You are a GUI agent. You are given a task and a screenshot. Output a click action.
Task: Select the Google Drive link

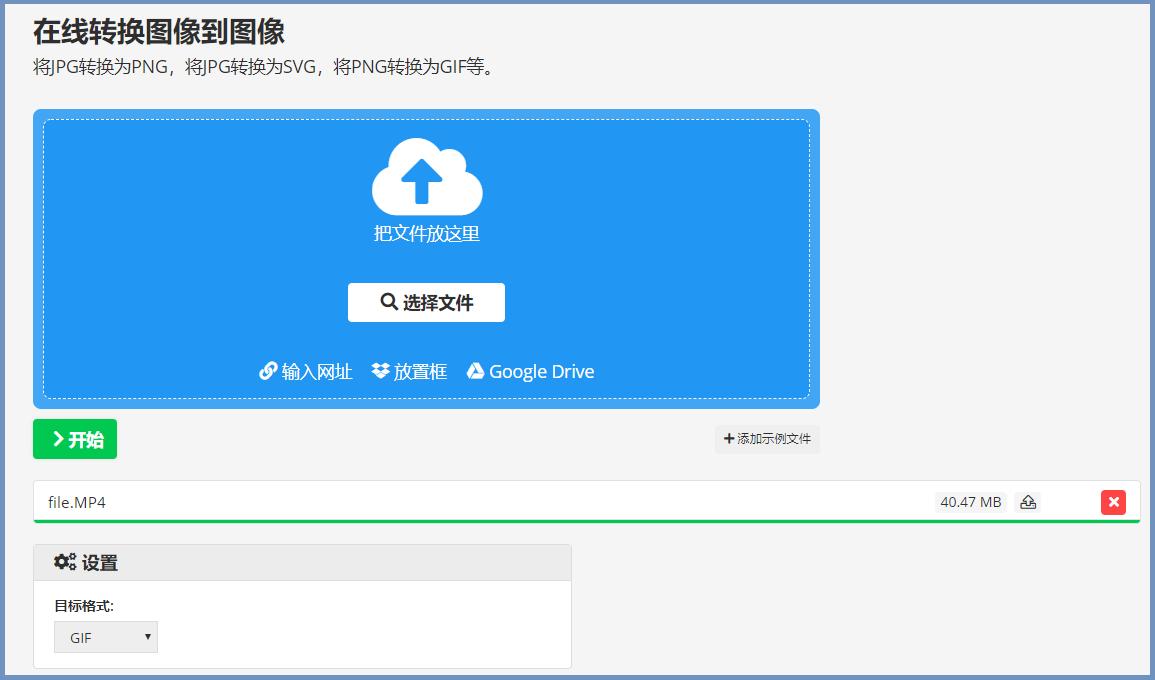tap(540, 370)
